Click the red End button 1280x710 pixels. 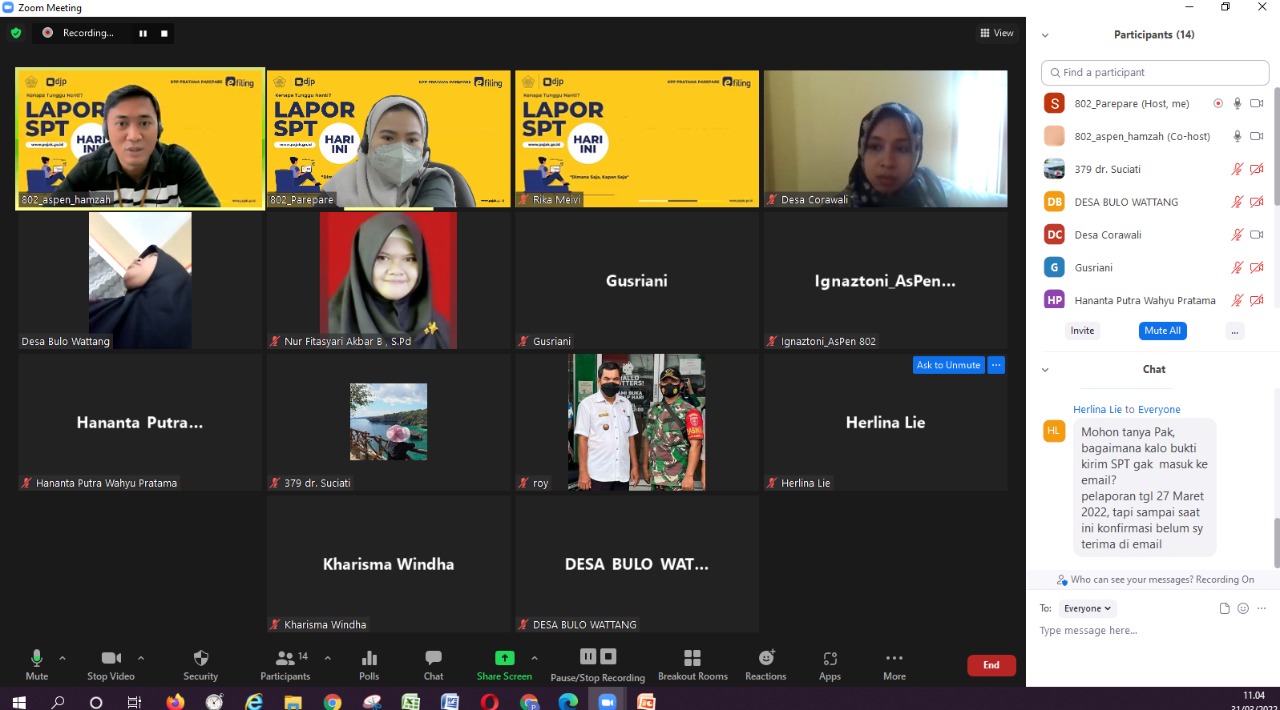click(991, 665)
